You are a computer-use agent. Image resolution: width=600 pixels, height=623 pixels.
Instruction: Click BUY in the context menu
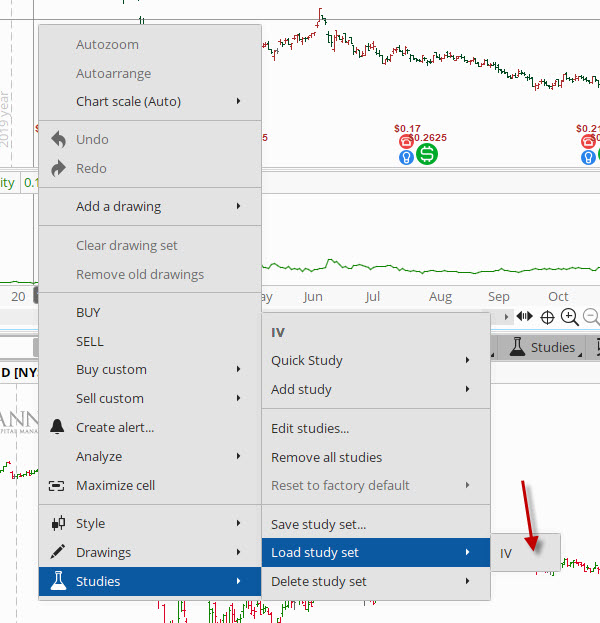click(88, 312)
